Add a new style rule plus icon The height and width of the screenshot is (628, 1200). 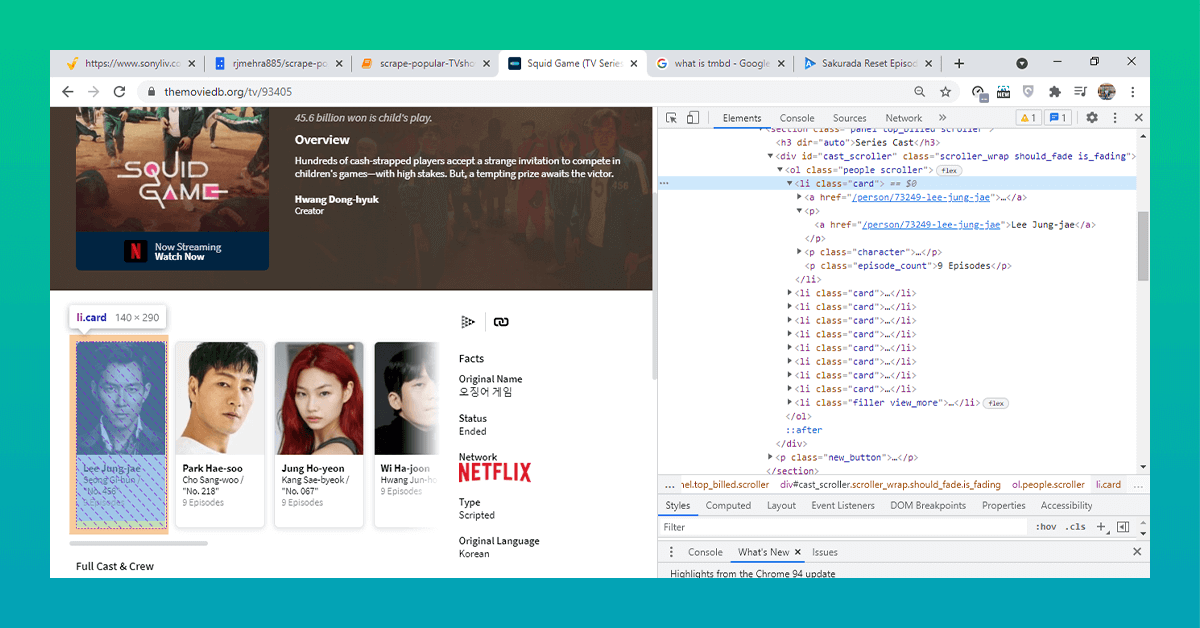(x=1101, y=527)
